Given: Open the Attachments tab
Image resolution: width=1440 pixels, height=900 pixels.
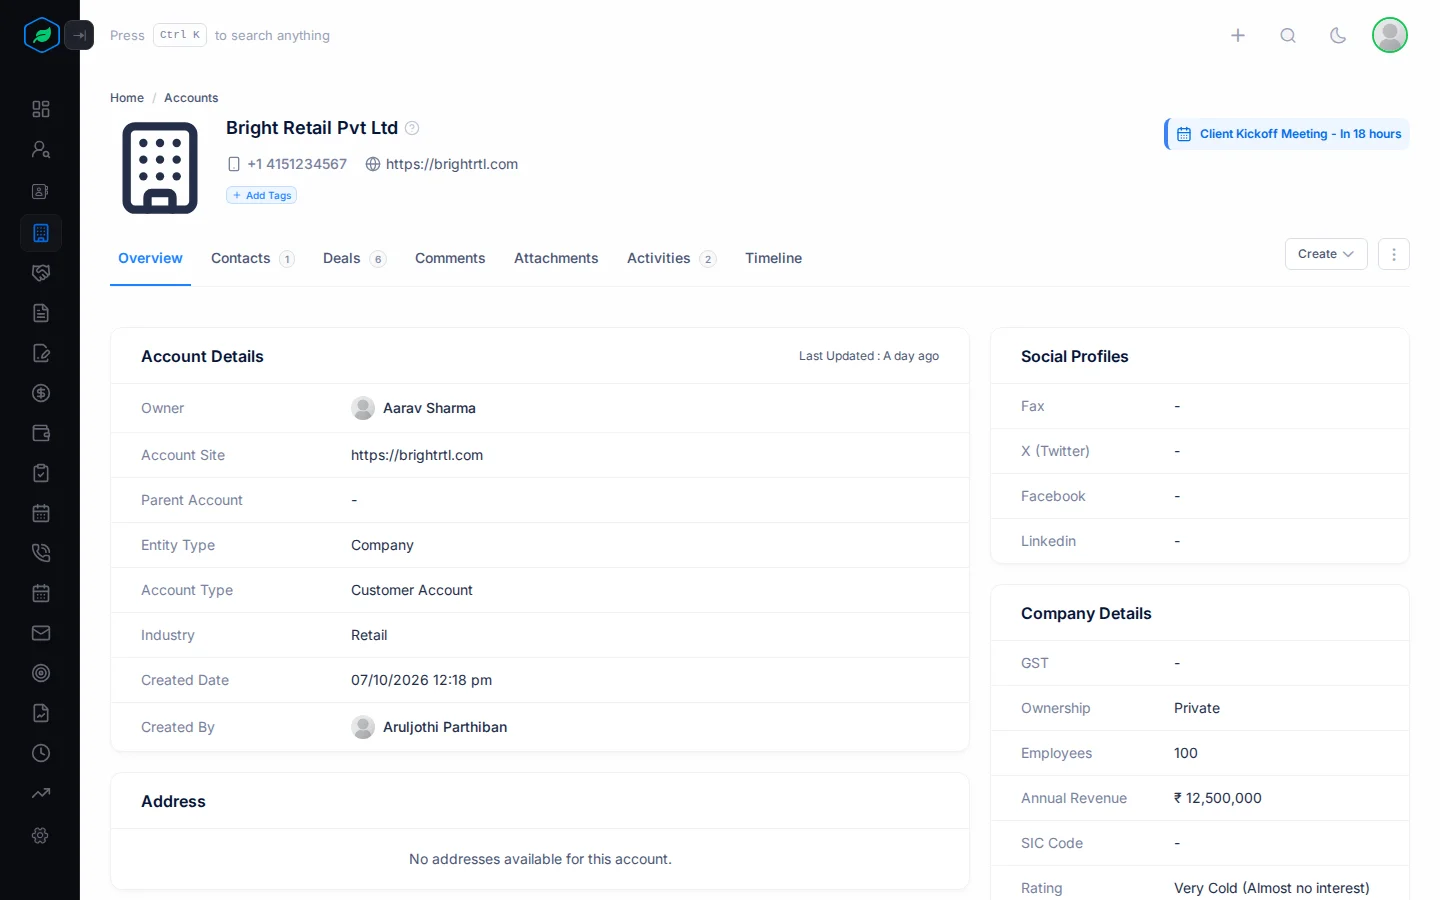Looking at the screenshot, I should (x=556, y=258).
